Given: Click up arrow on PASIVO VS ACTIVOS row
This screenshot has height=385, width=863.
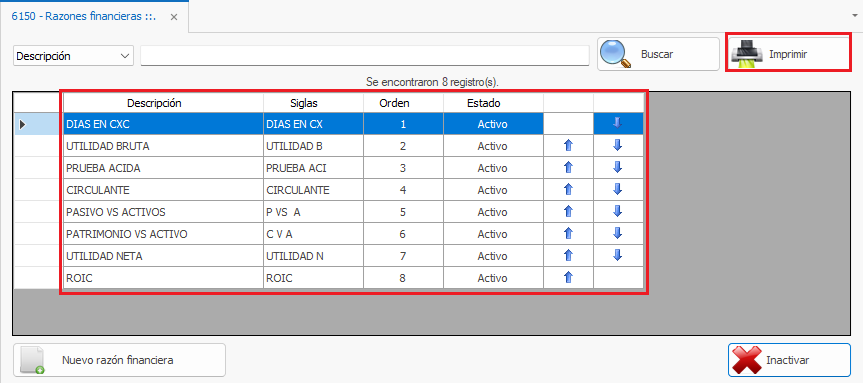Looking at the screenshot, I should coord(569,212).
